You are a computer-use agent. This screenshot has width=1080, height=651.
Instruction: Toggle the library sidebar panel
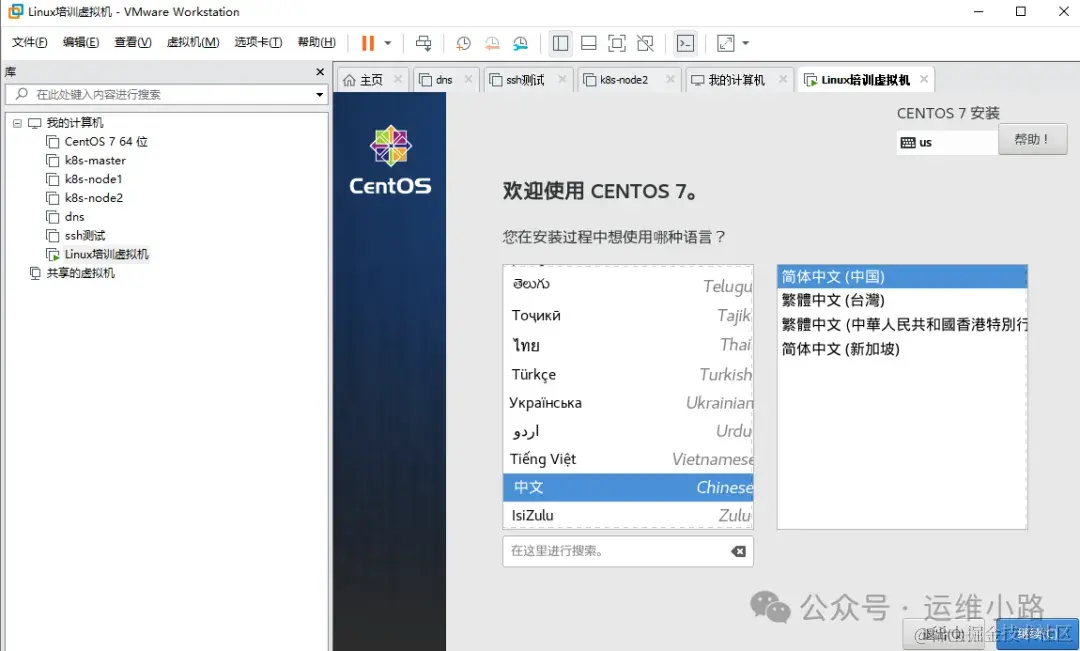tap(560, 43)
